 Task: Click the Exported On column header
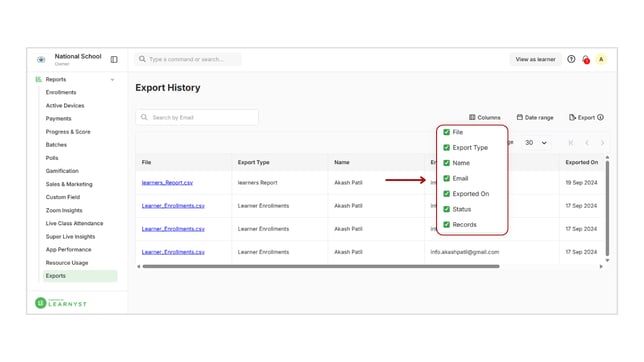[x=582, y=162]
